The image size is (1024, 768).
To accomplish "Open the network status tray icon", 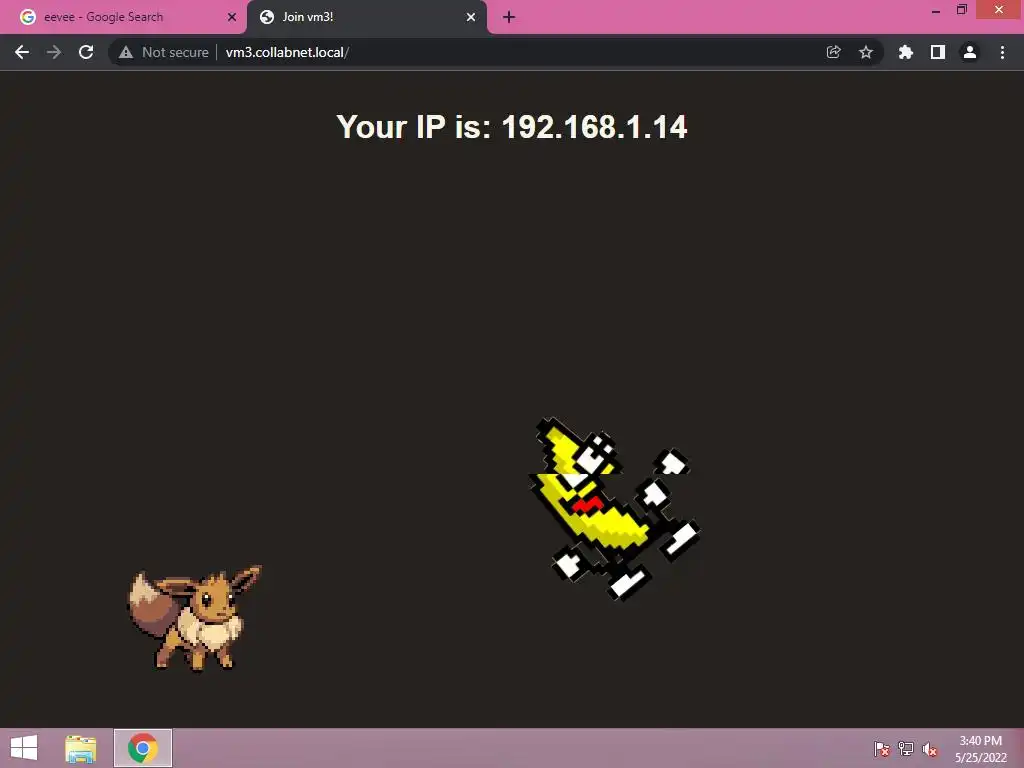I will [906, 748].
